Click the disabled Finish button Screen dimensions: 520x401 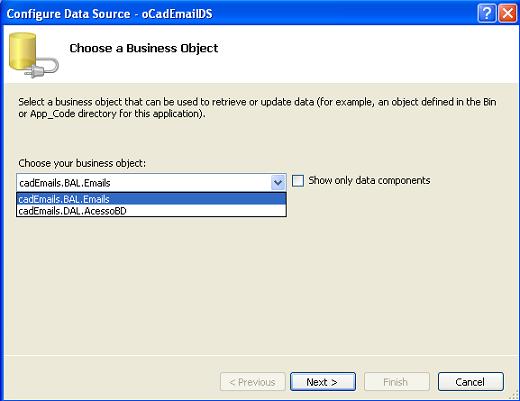coord(397,382)
